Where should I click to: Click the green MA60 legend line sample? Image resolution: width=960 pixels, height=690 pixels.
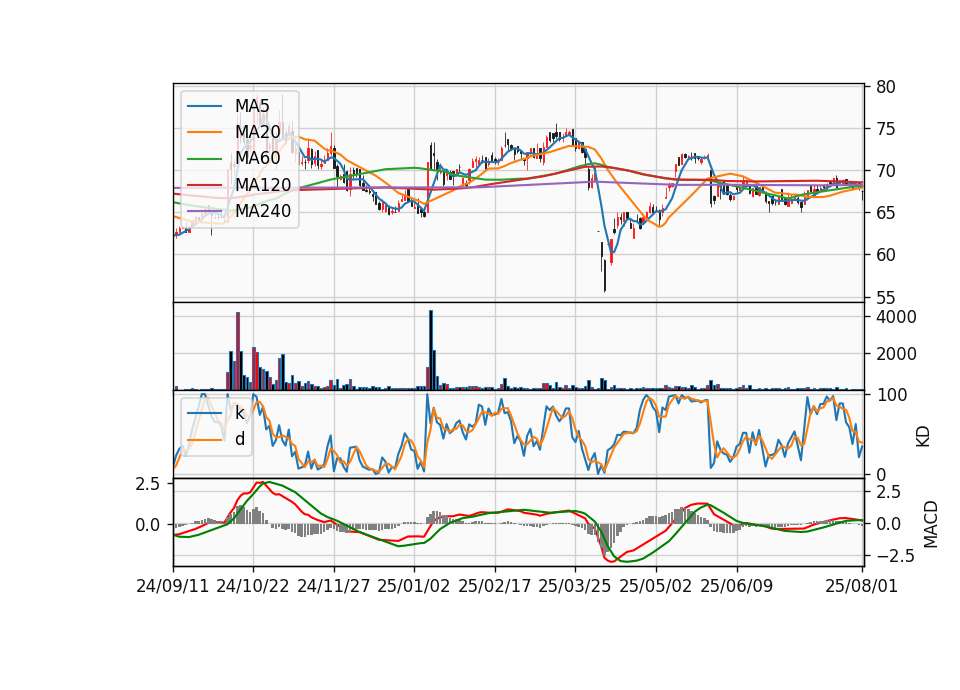coord(204,159)
